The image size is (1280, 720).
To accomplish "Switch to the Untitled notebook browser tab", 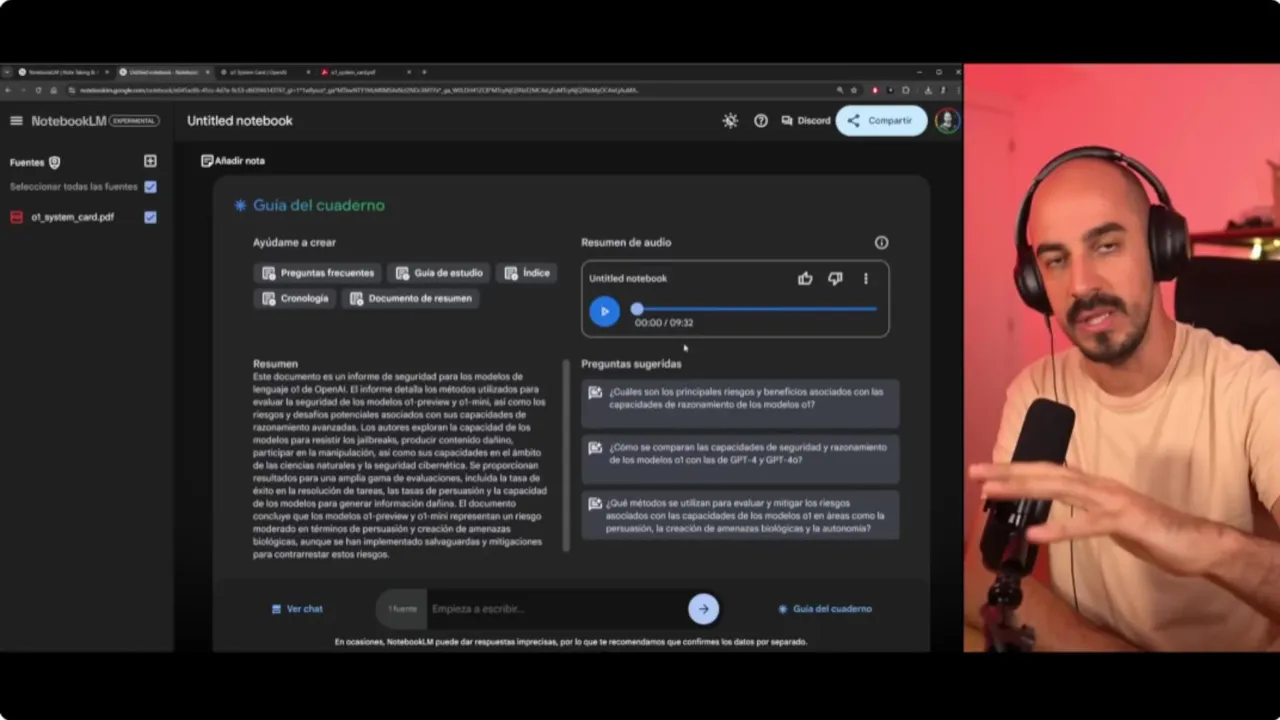I will pyautogui.click(x=164, y=72).
